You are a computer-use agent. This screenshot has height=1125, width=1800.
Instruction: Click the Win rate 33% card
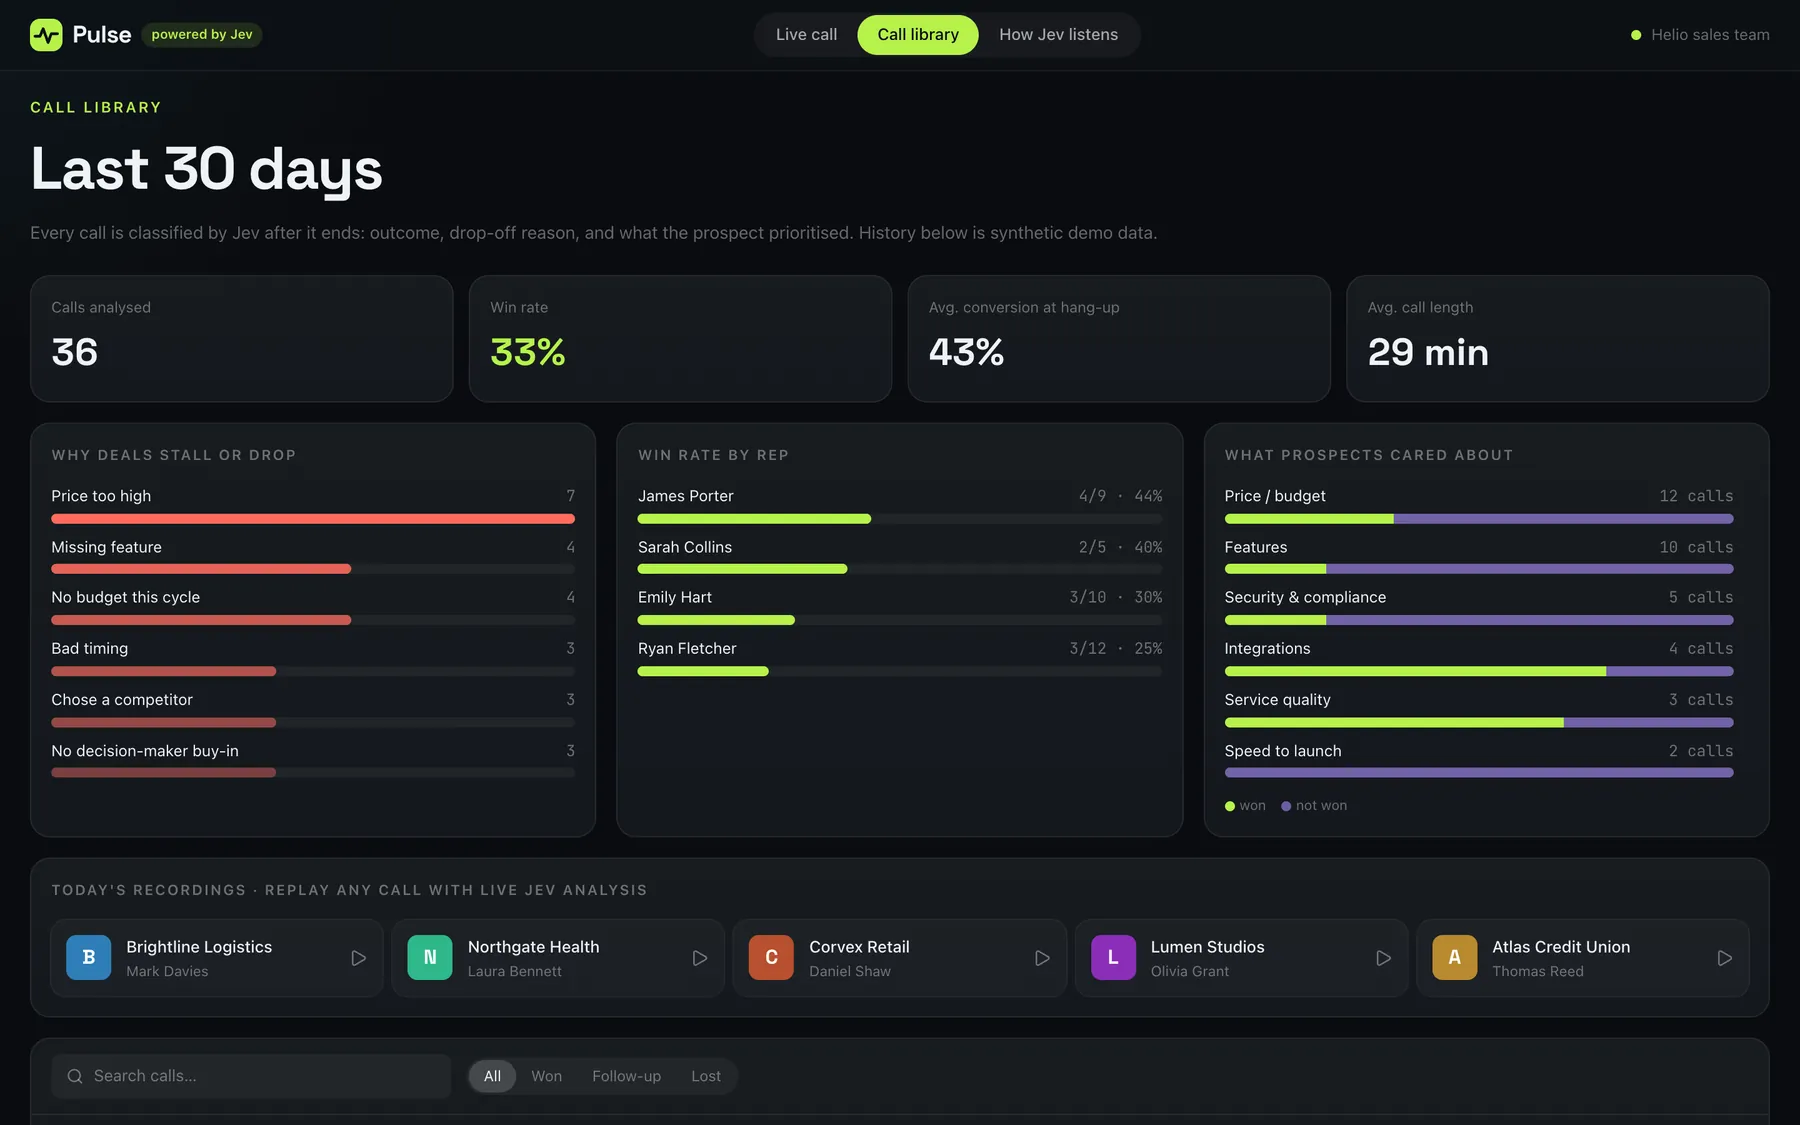pos(680,339)
